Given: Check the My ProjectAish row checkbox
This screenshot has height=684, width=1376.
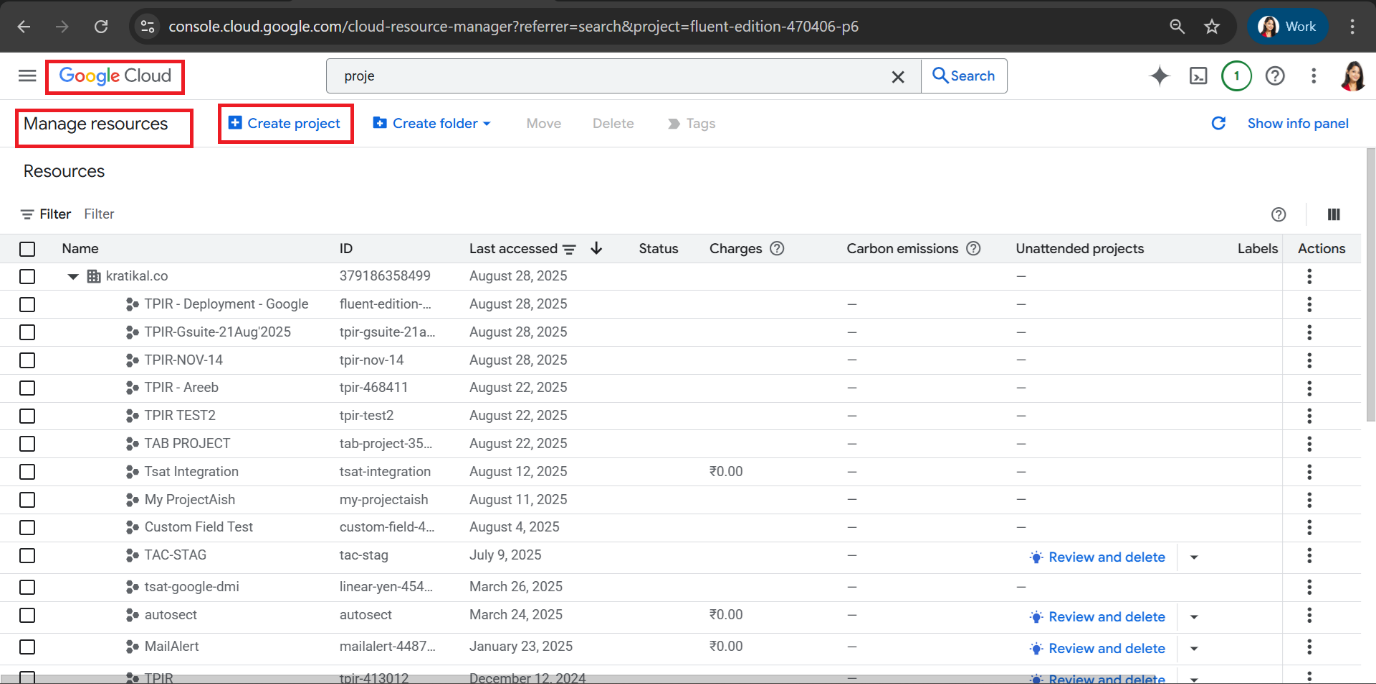Looking at the screenshot, I should (27, 500).
